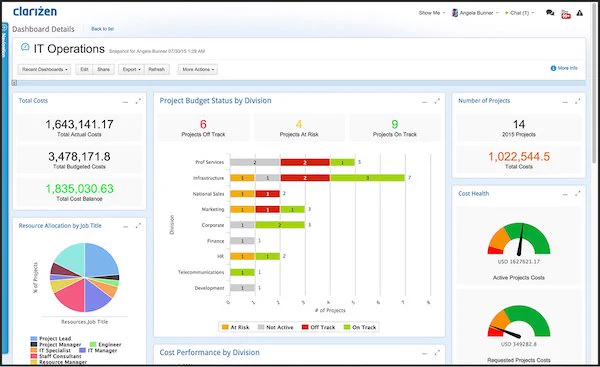600x367 pixels.
Task: Maximize the Number of Projects panel
Action: point(577,101)
